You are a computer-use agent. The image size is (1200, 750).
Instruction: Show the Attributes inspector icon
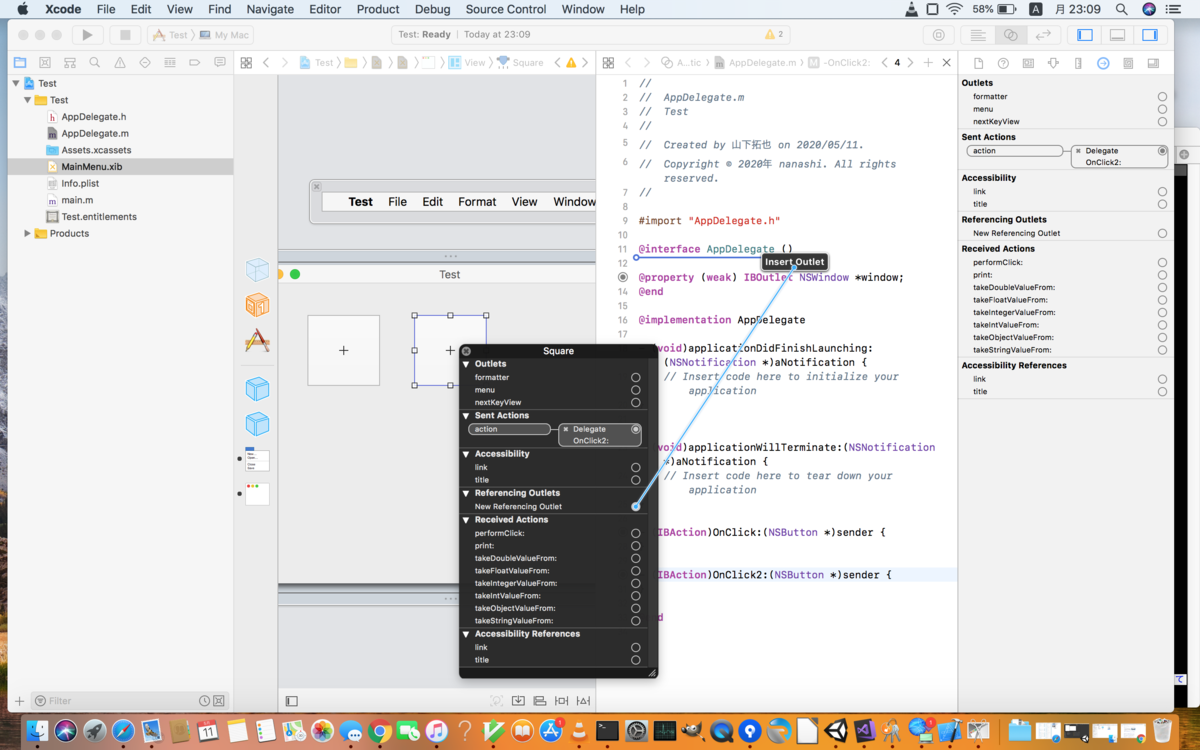click(1053, 63)
